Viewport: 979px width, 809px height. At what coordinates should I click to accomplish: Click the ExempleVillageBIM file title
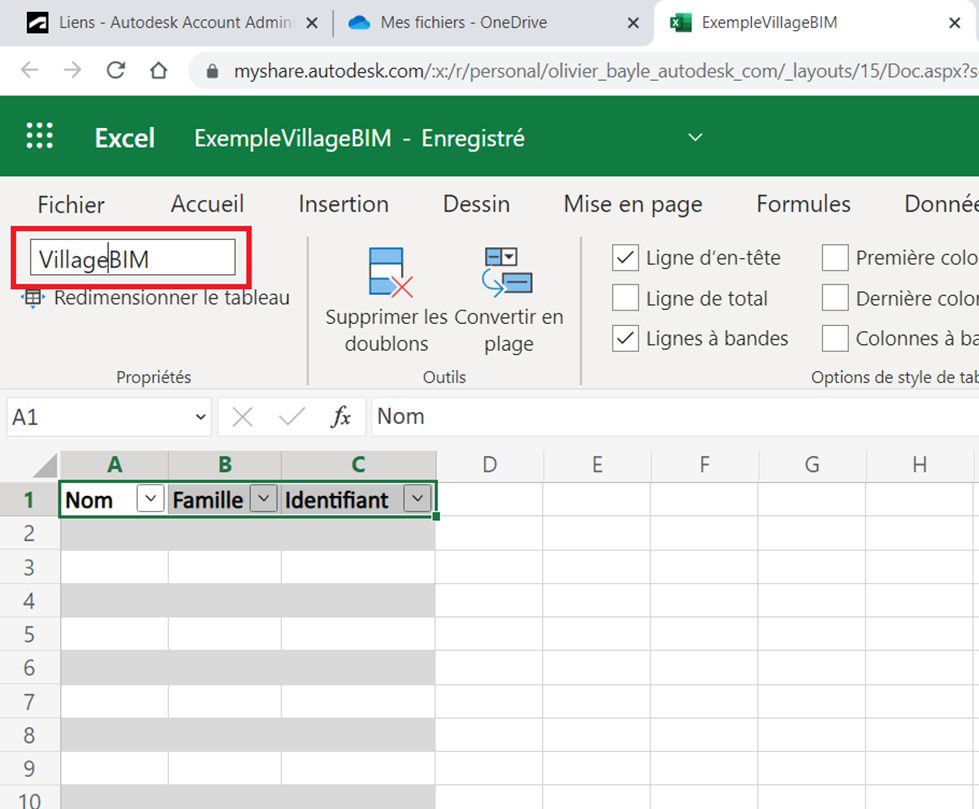[292, 138]
